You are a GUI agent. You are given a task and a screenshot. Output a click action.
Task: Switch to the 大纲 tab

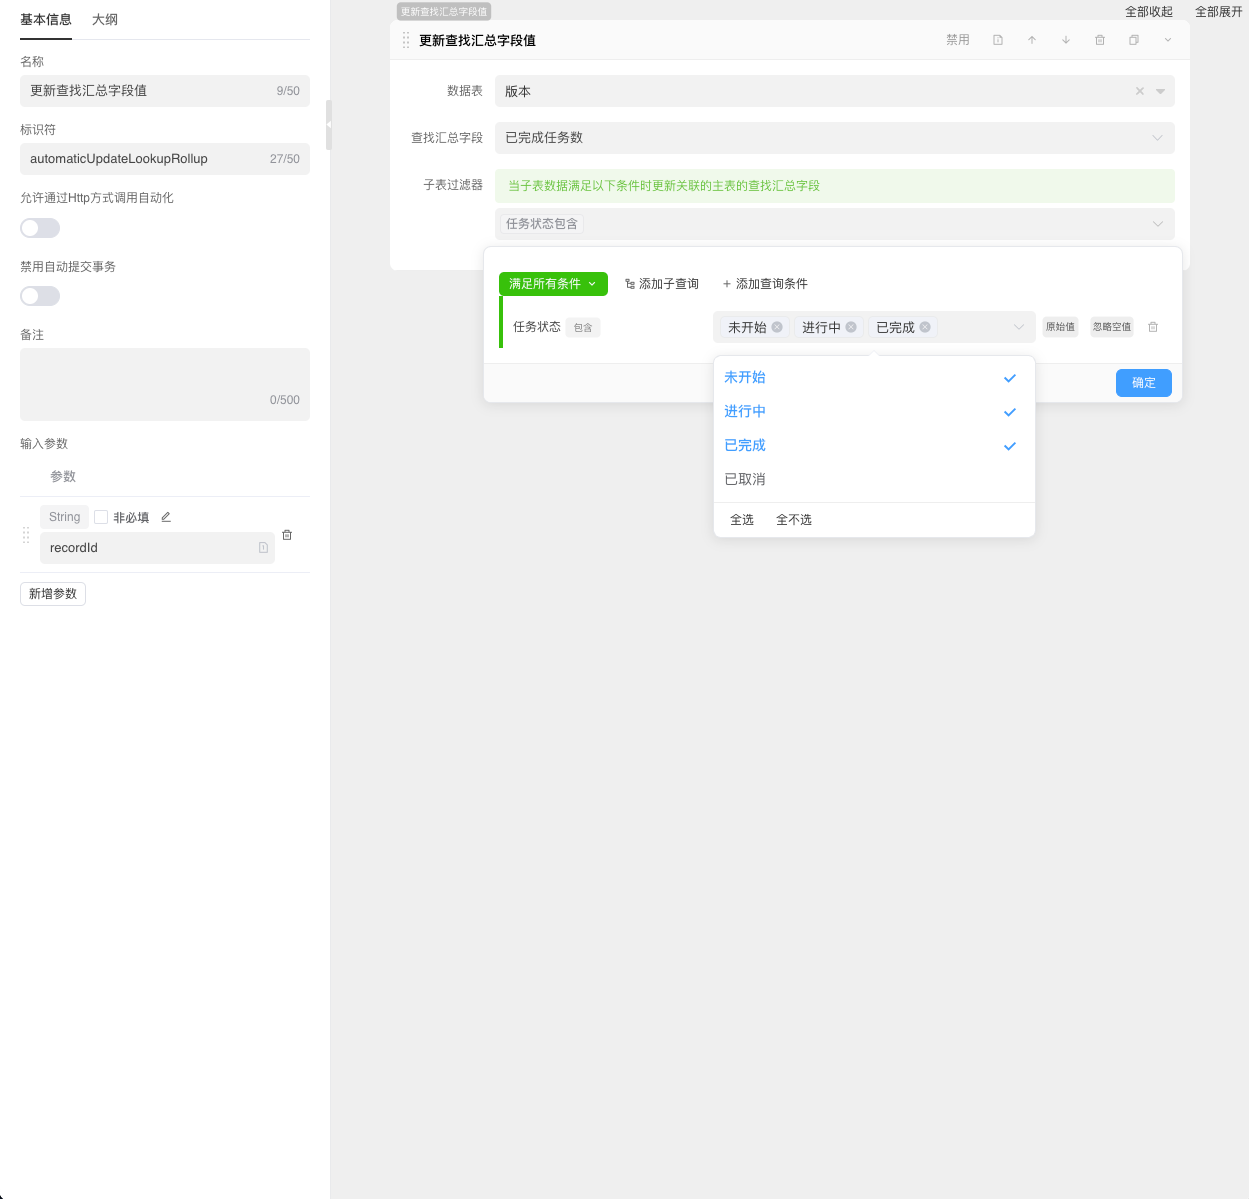click(x=105, y=20)
